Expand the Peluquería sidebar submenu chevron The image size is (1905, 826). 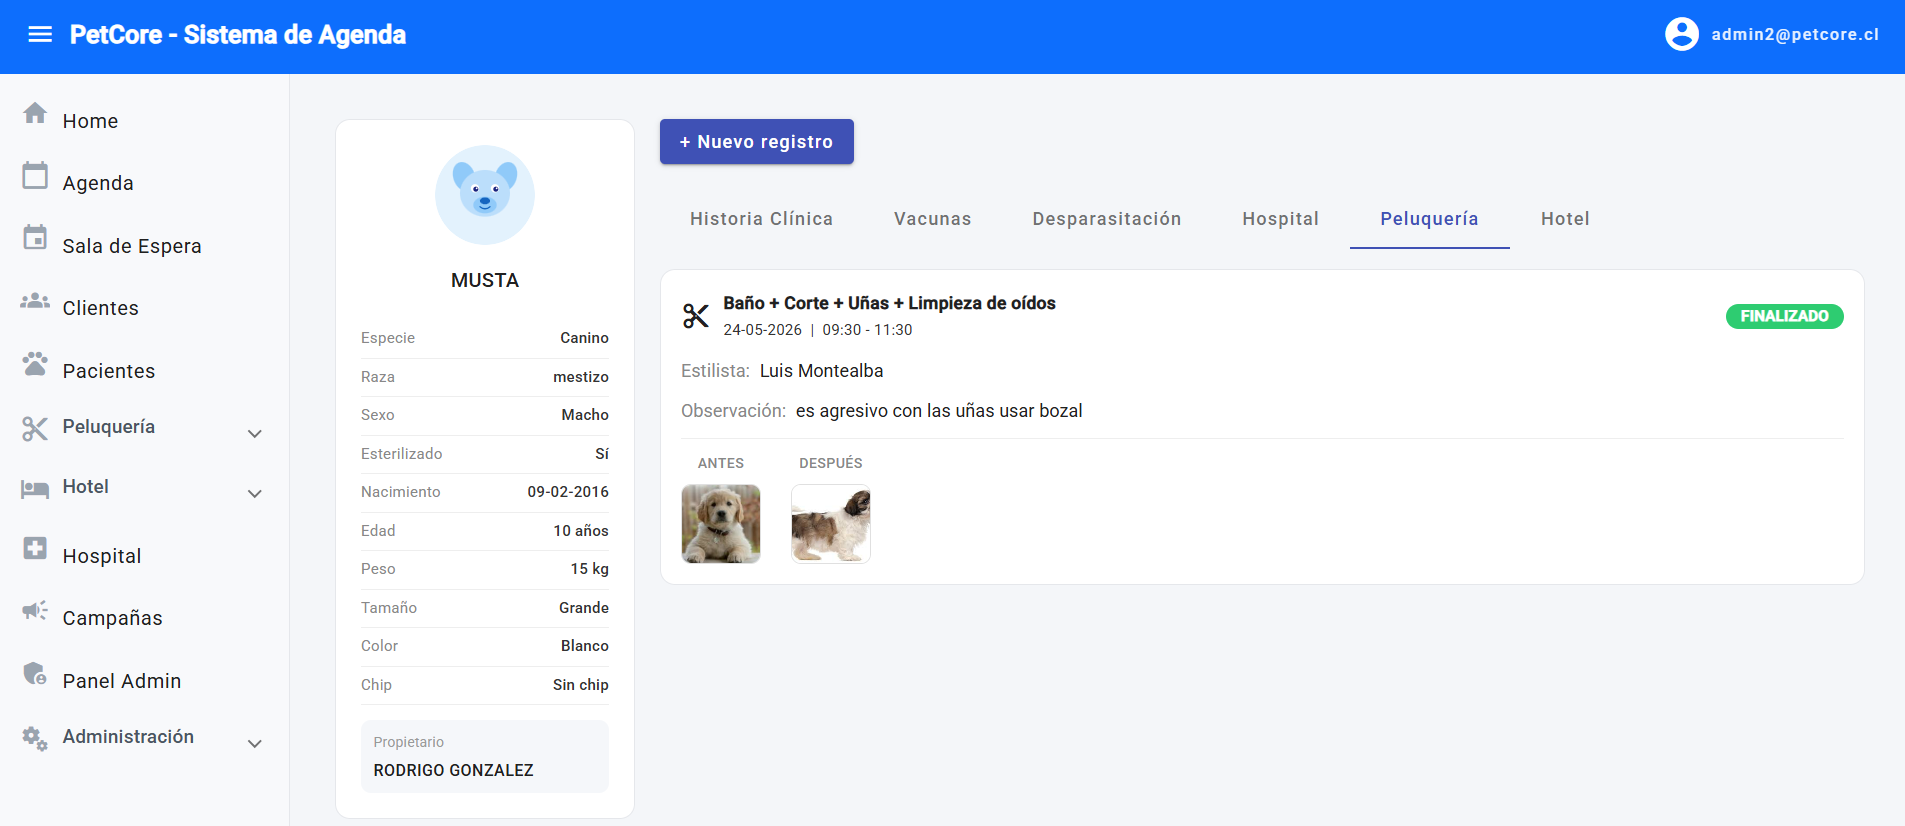click(255, 434)
